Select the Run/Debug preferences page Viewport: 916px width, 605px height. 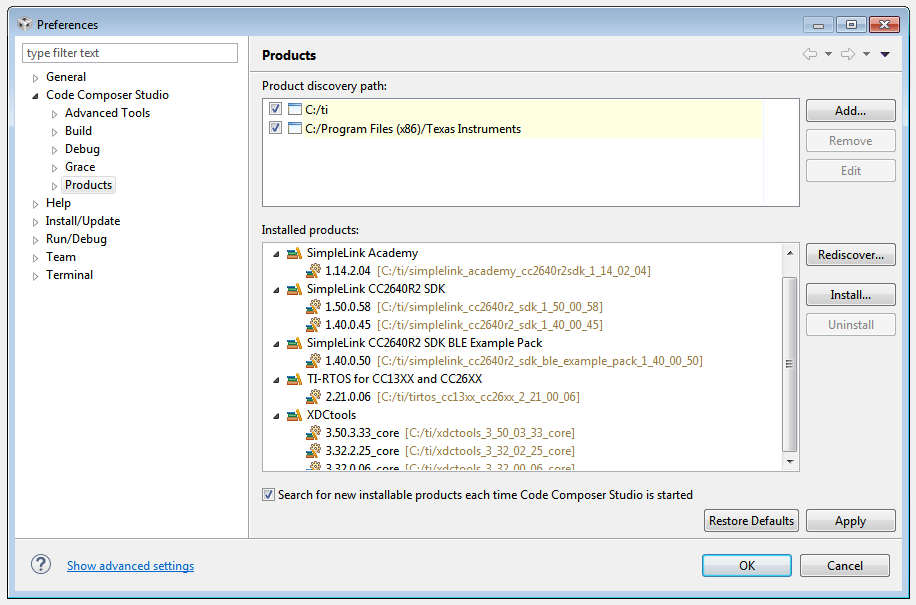tap(76, 239)
